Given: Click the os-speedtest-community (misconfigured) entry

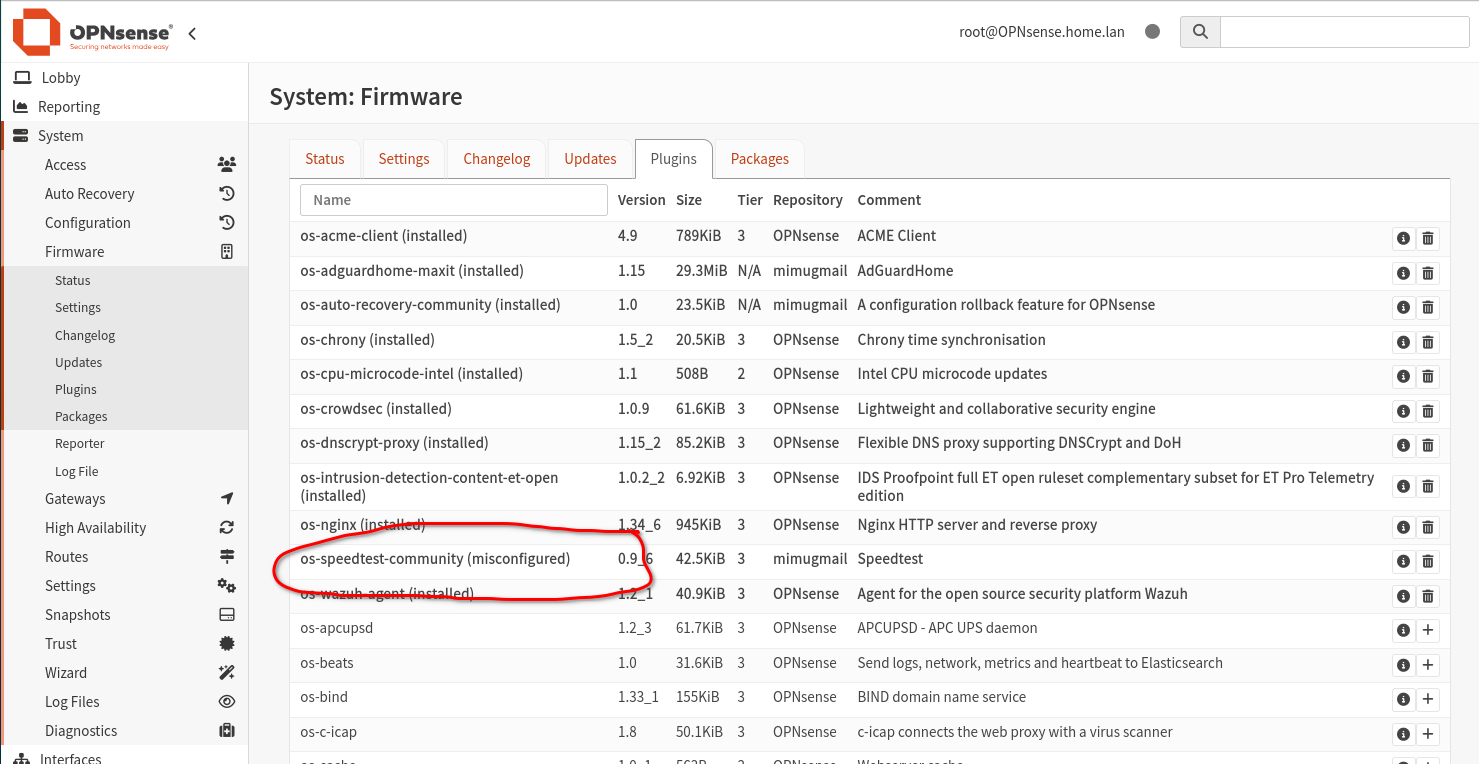Looking at the screenshot, I should (x=435, y=559).
